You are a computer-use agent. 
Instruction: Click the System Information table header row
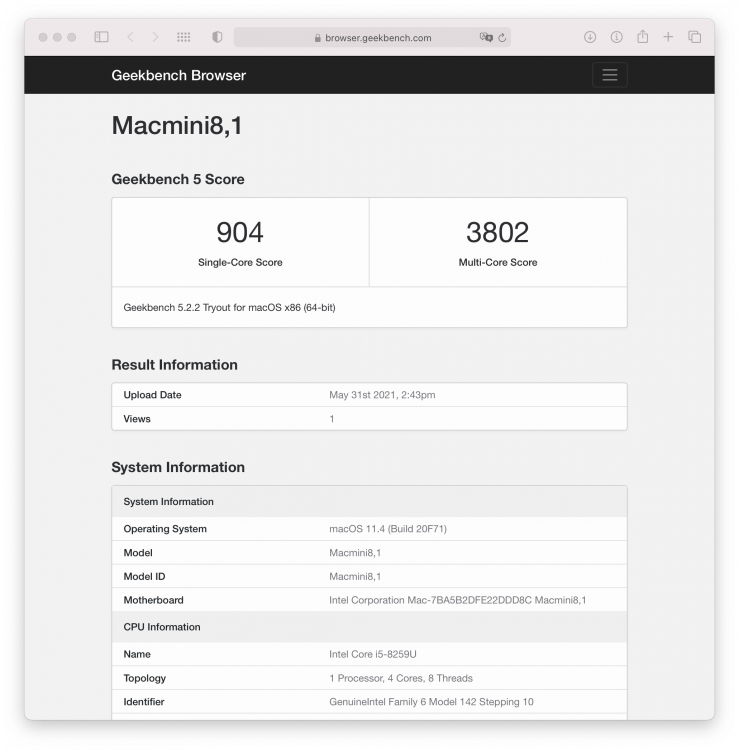(369, 501)
